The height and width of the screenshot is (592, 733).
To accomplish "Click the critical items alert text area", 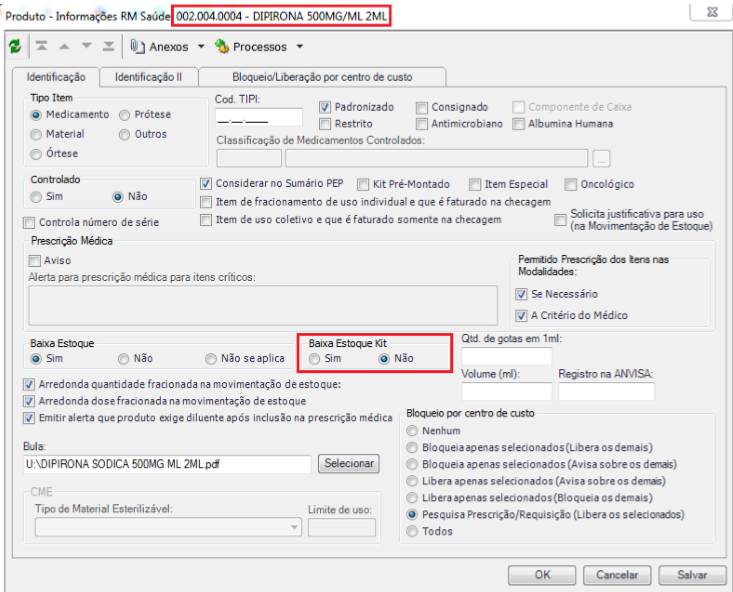I will [263, 305].
